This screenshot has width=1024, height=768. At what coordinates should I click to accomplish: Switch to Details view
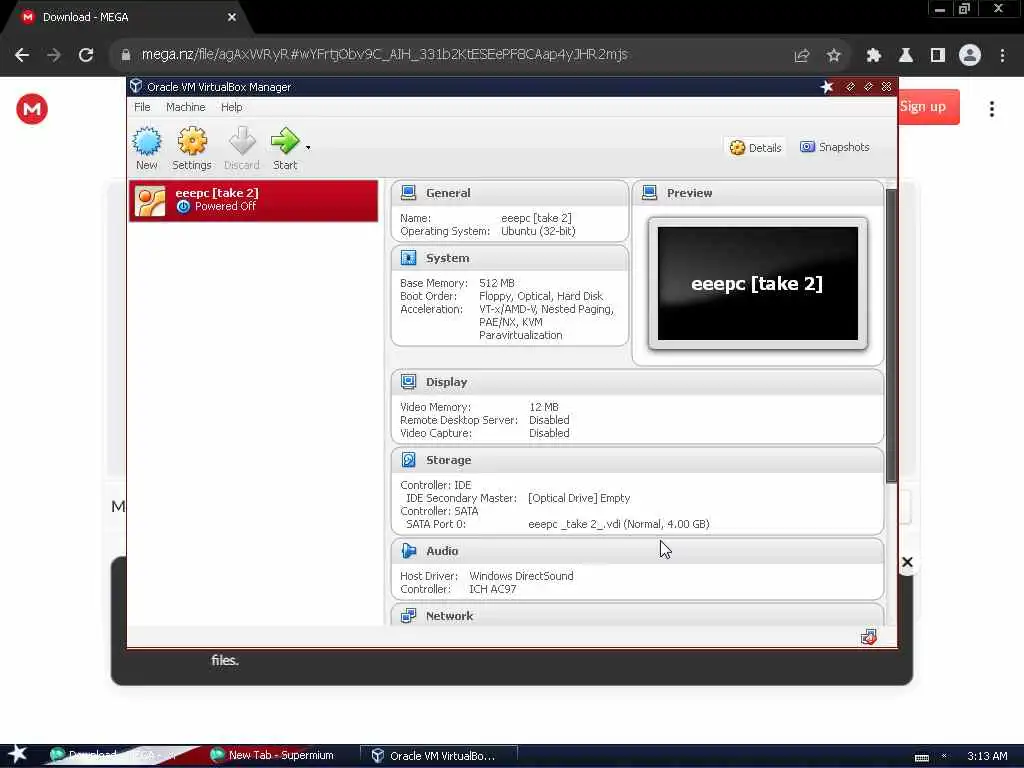pos(755,148)
